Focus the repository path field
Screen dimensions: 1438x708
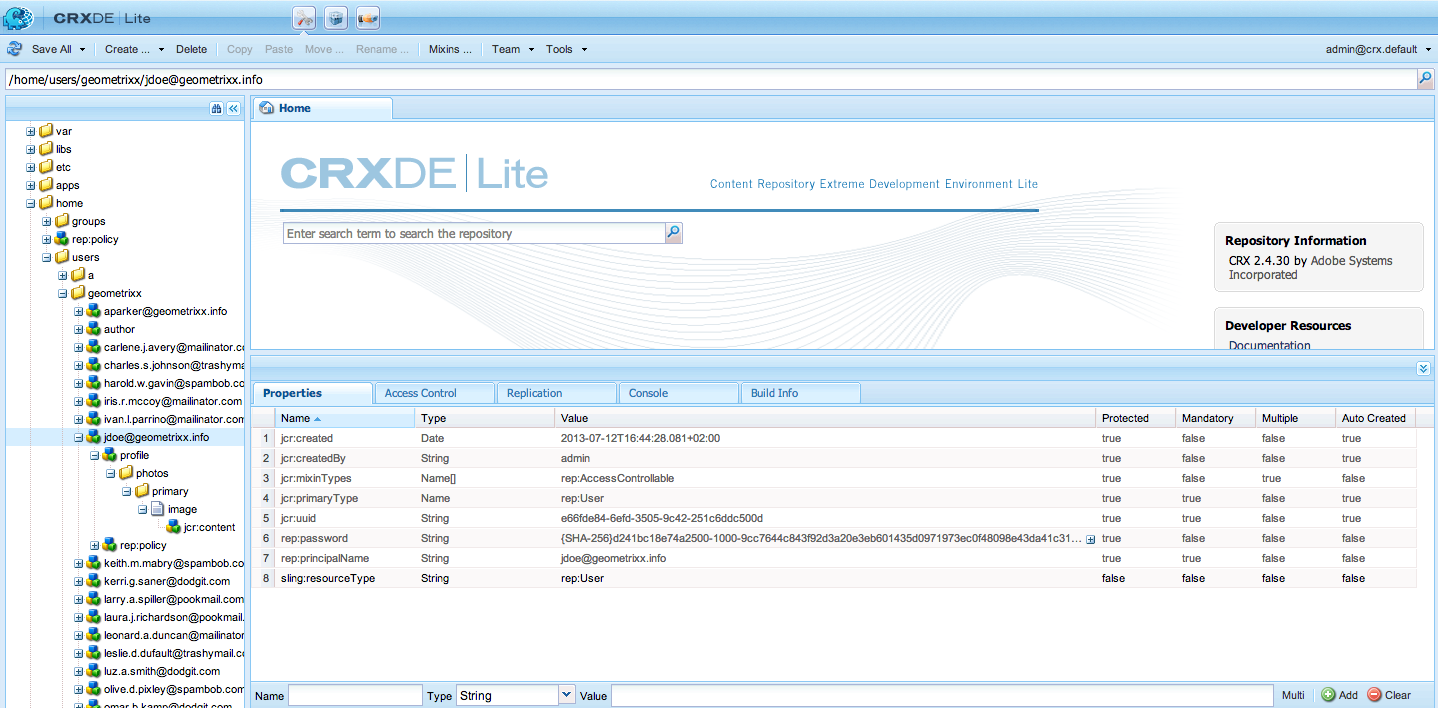[710, 79]
